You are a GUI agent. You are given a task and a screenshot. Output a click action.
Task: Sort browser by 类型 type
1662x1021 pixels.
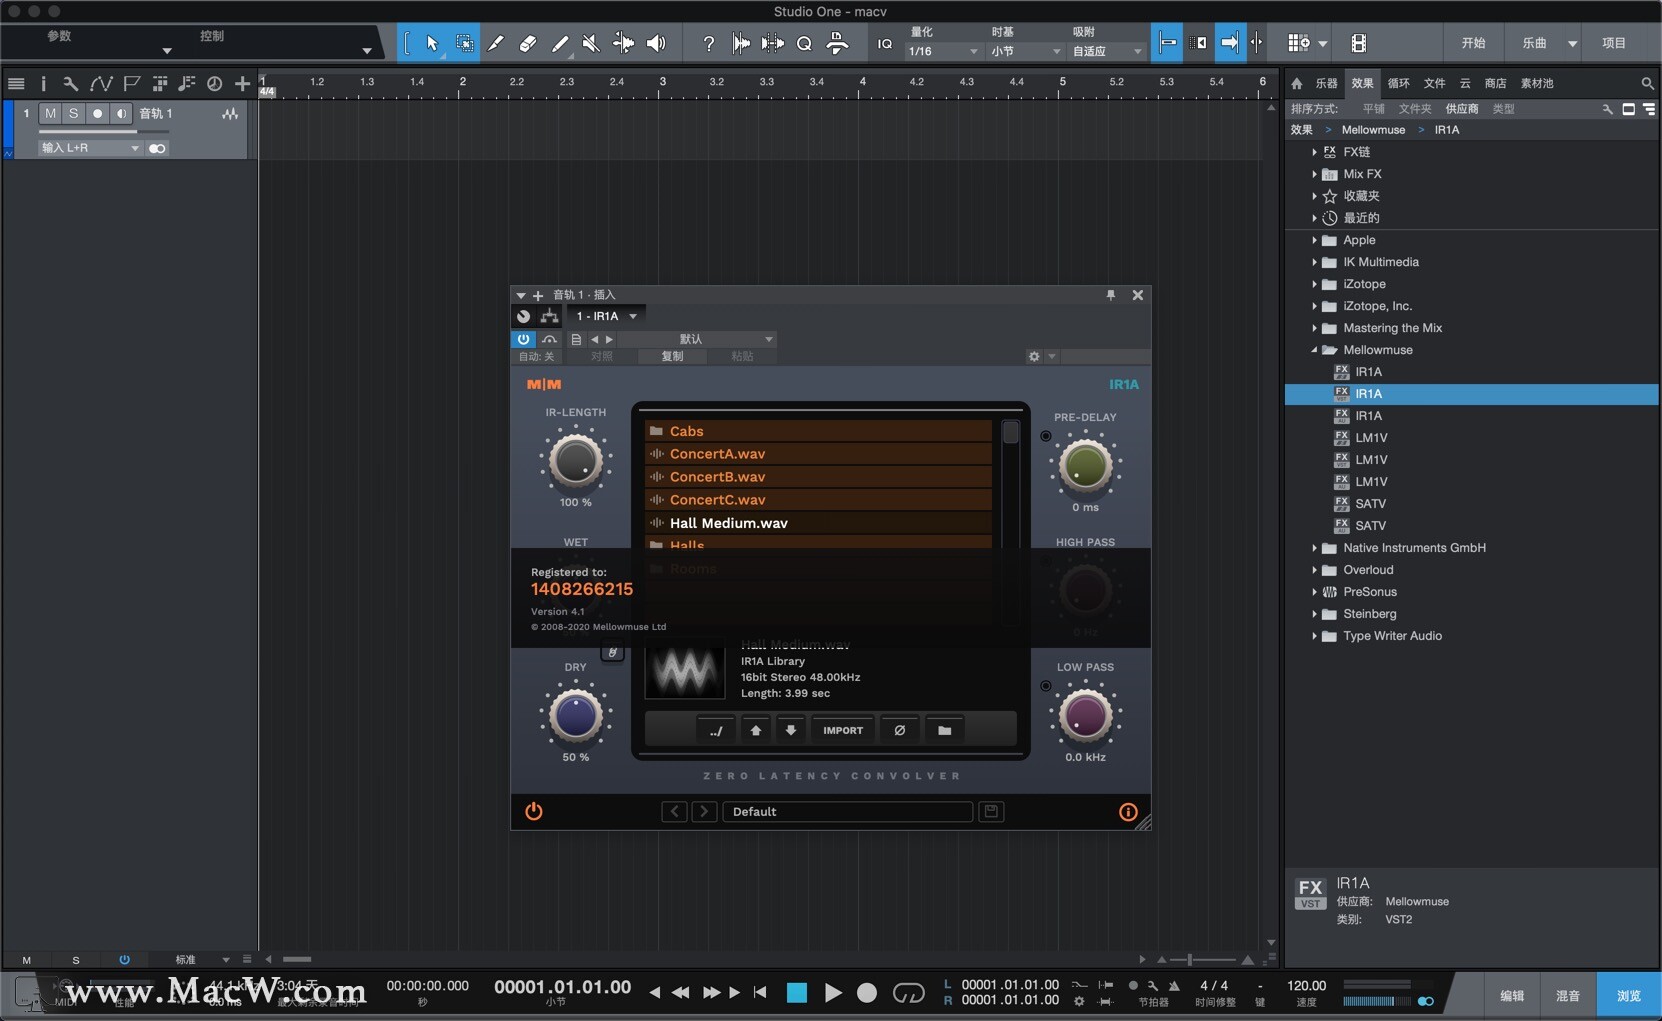tap(1503, 109)
